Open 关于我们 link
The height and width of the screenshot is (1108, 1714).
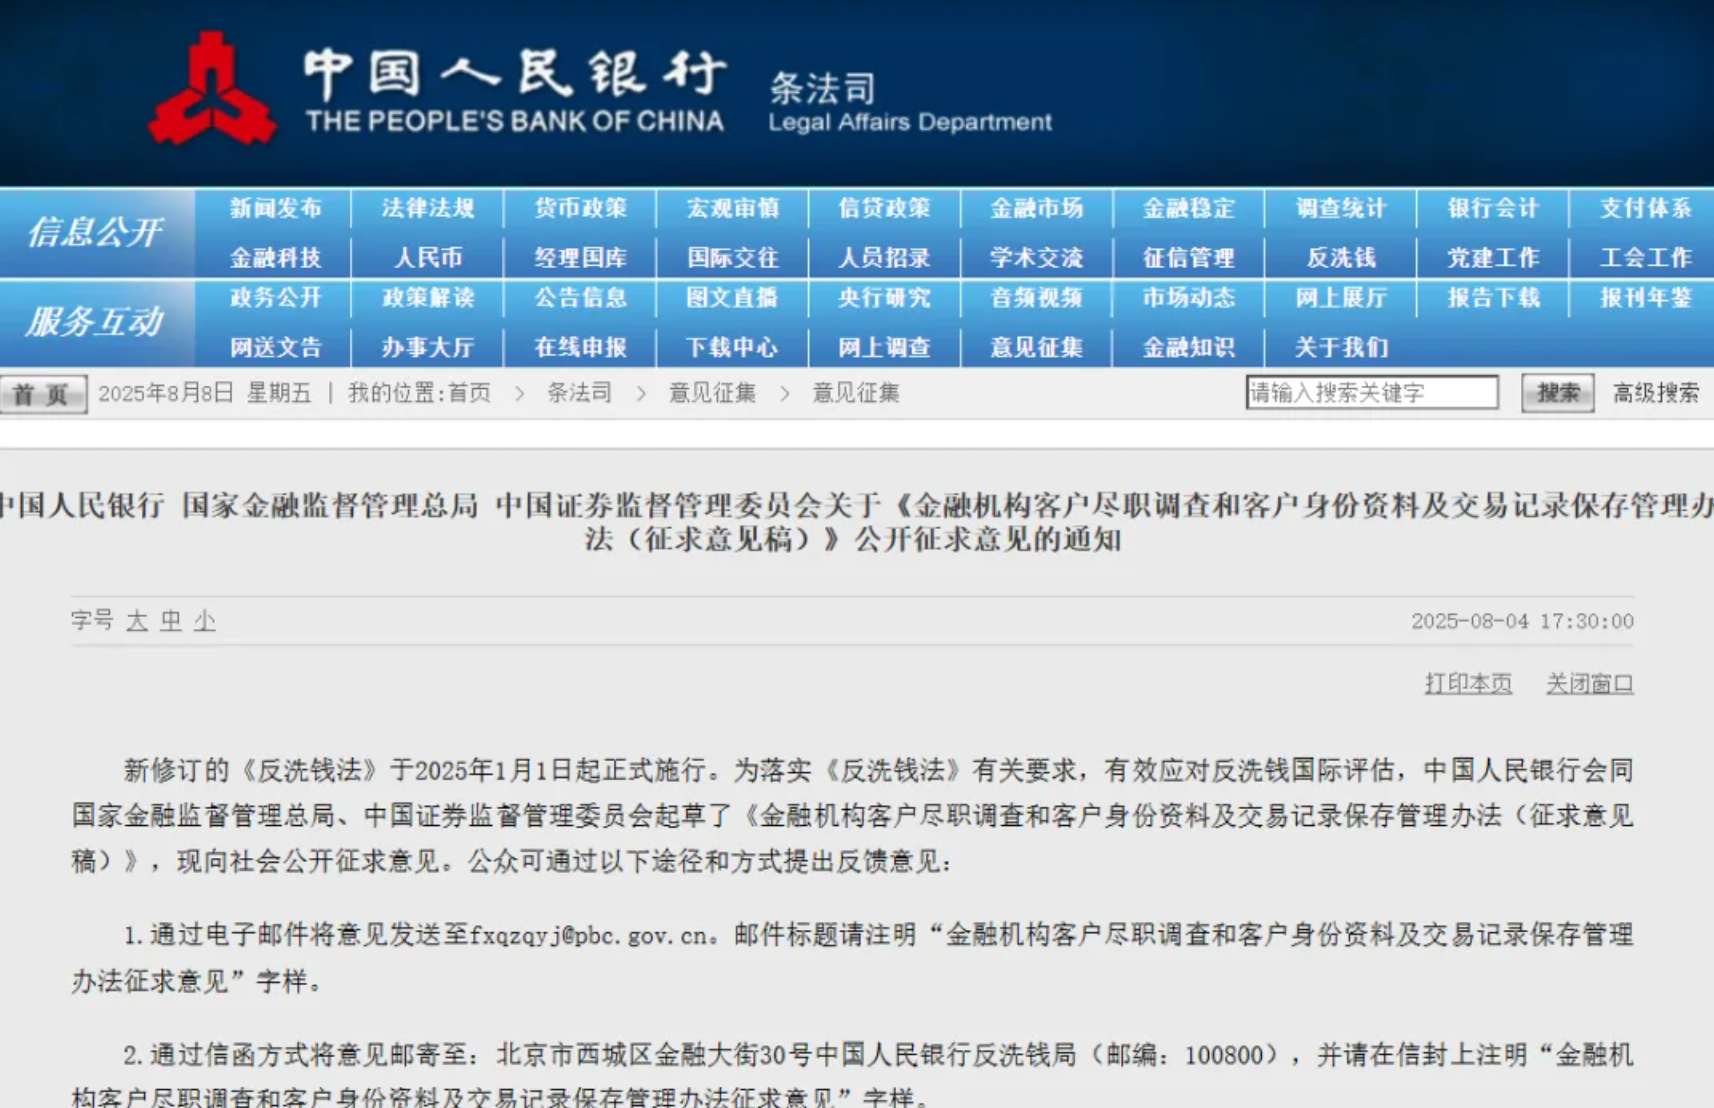pos(1341,348)
